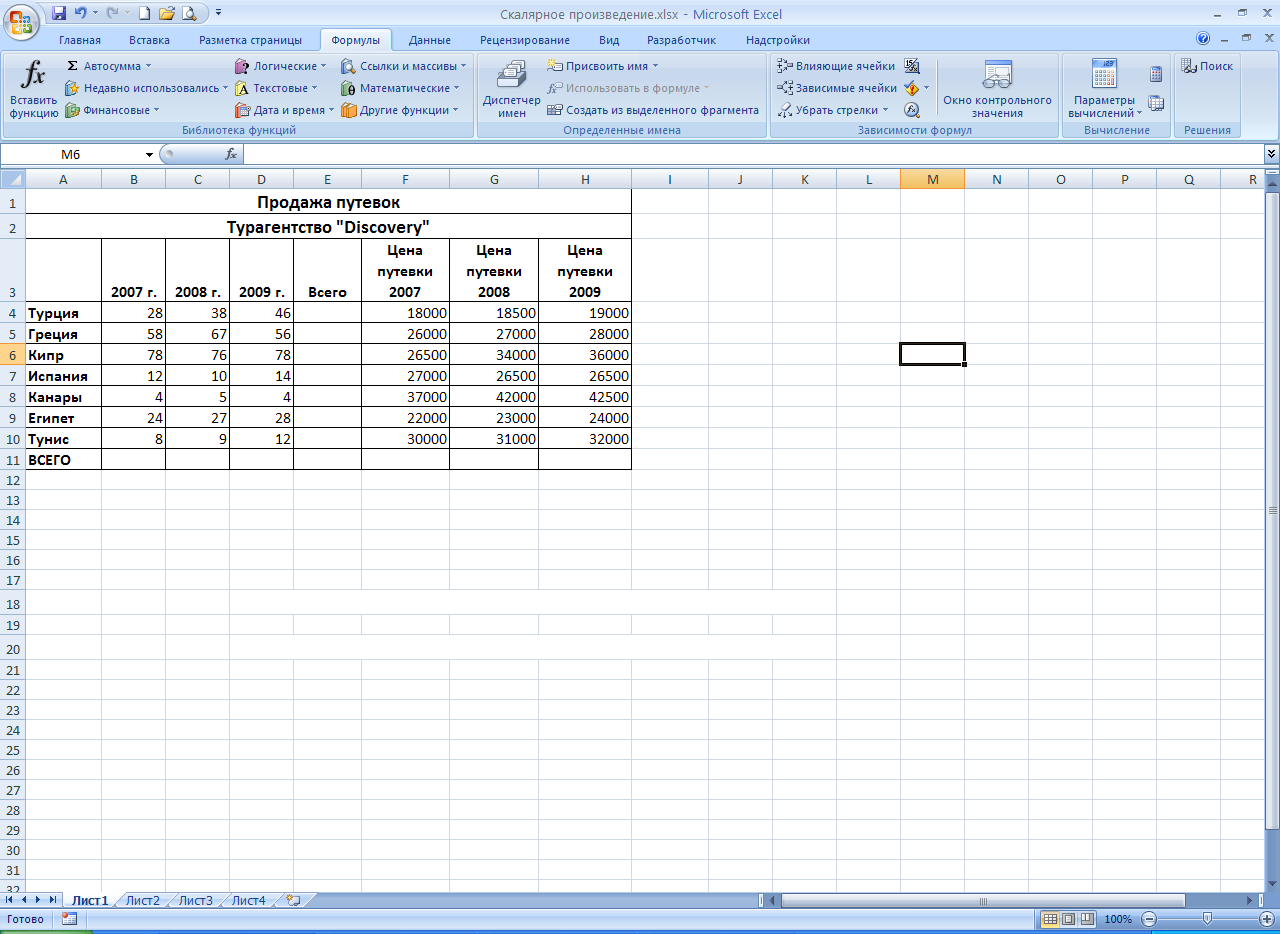The height and width of the screenshot is (934, 1280).
Task: Open Финансовые functions list
Action: pos(111,110)
